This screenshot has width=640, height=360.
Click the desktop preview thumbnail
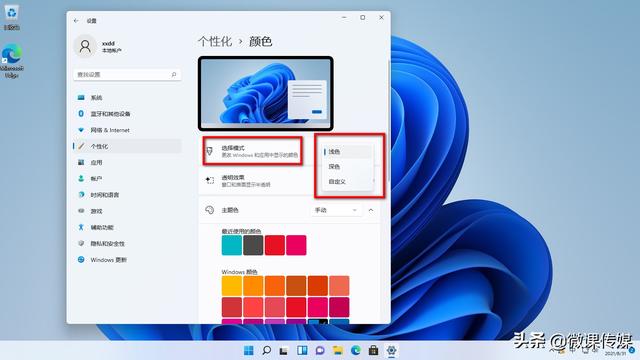click(266, 93)
